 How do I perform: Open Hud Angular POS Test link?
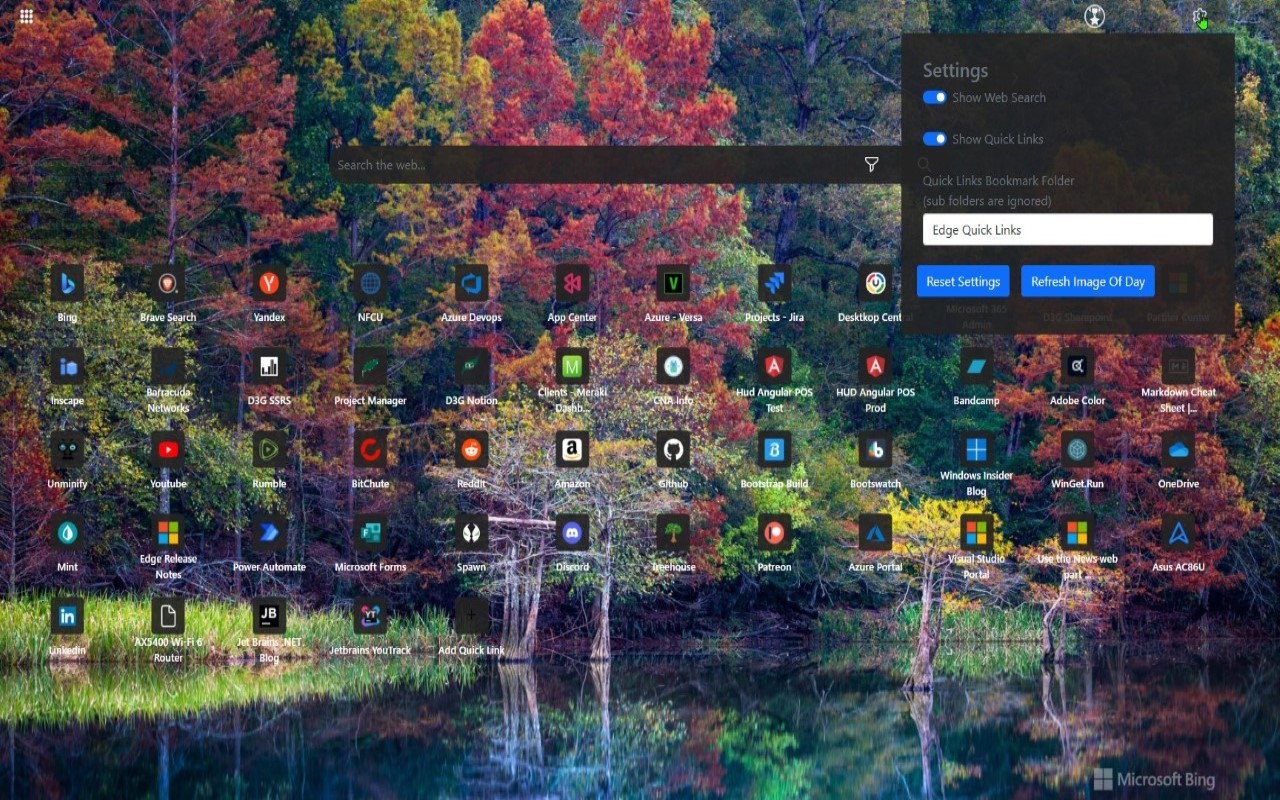[x=774, y=366]
